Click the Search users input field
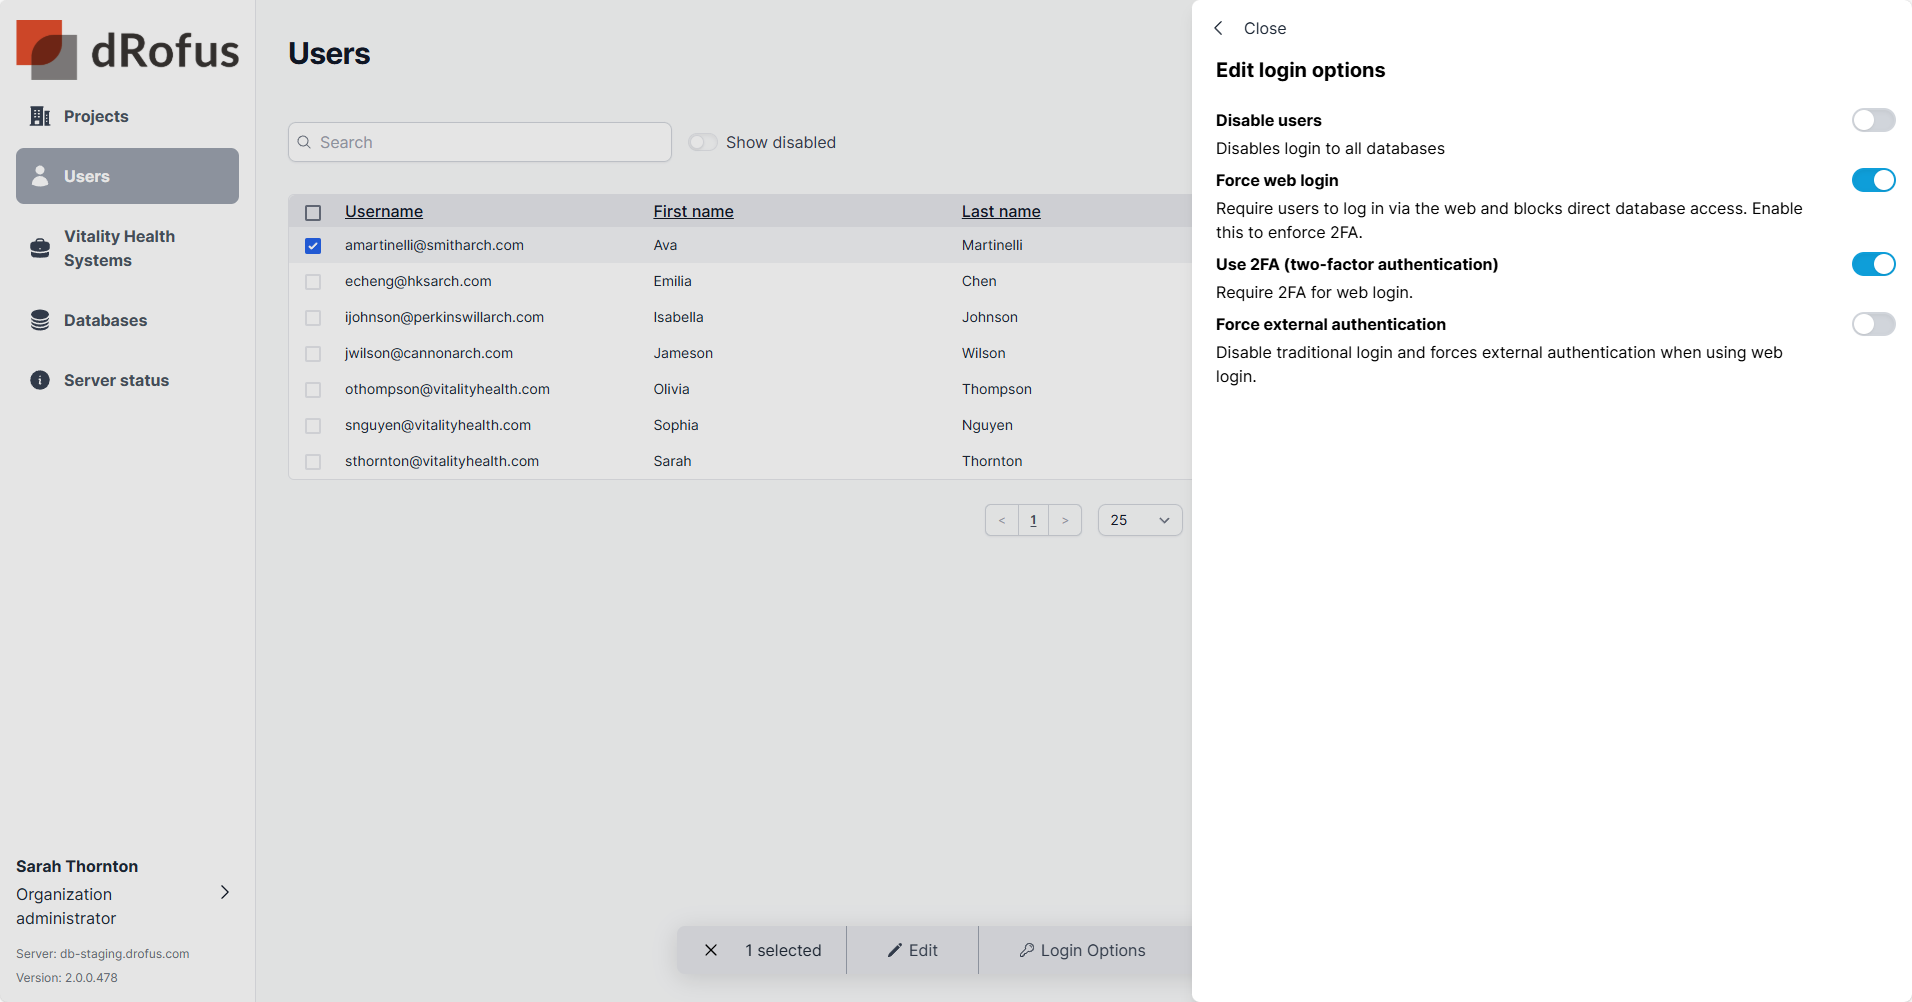1912x1002 pixels. pos(480,142)
